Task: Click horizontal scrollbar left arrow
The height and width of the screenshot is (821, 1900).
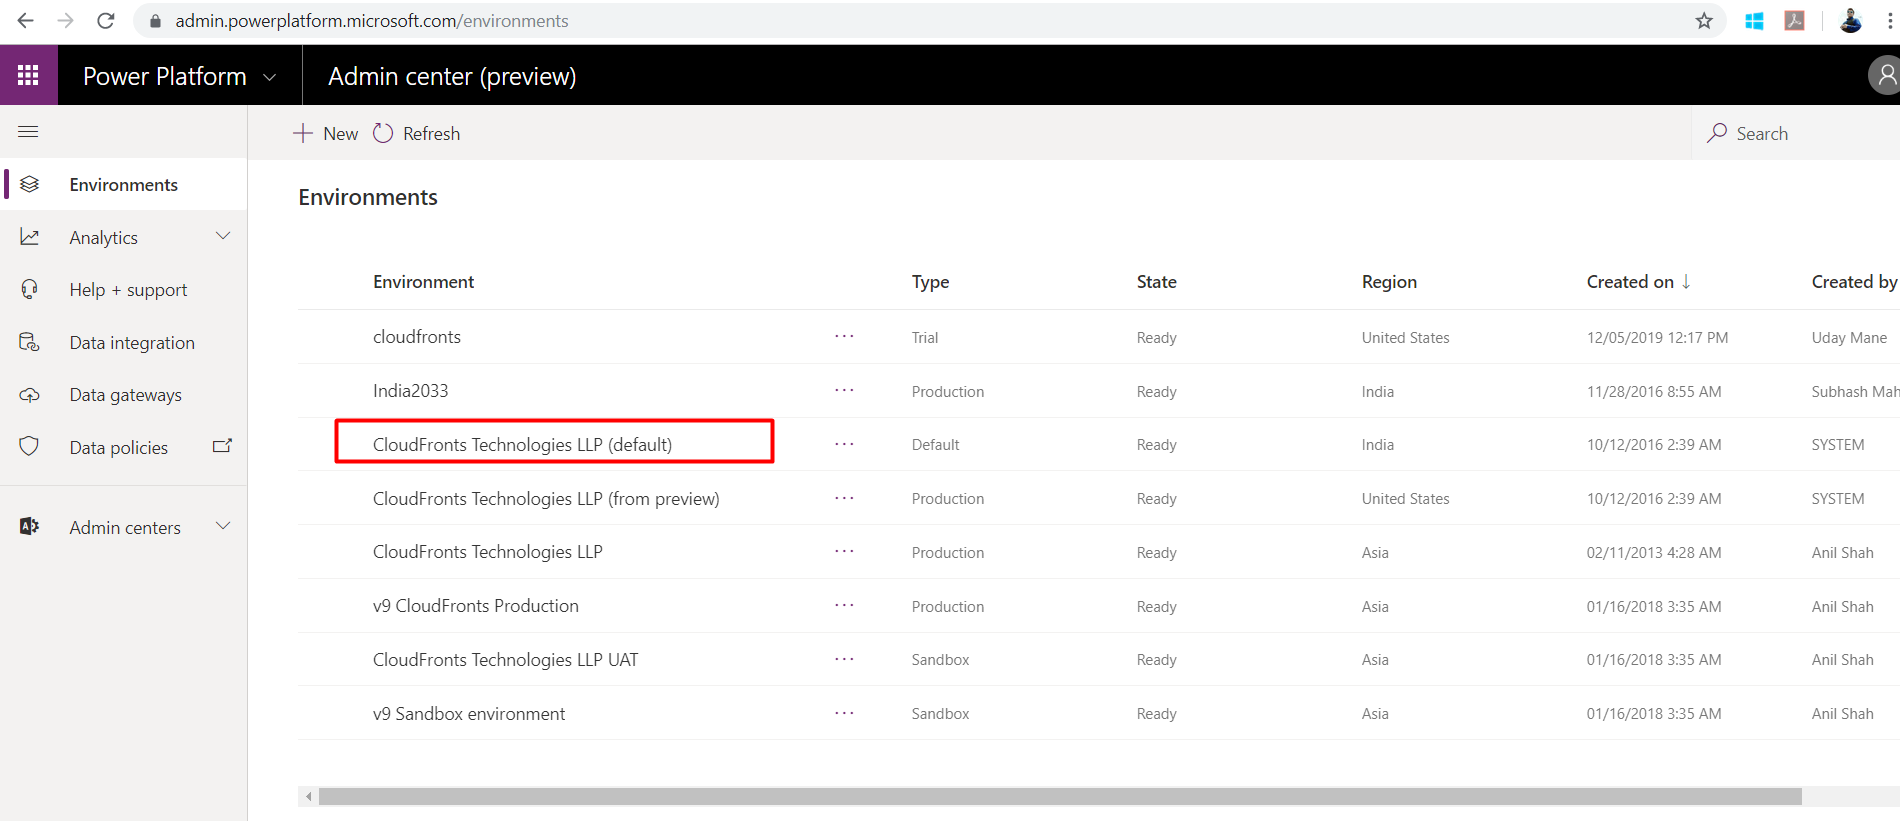Action: coord(309,796)
